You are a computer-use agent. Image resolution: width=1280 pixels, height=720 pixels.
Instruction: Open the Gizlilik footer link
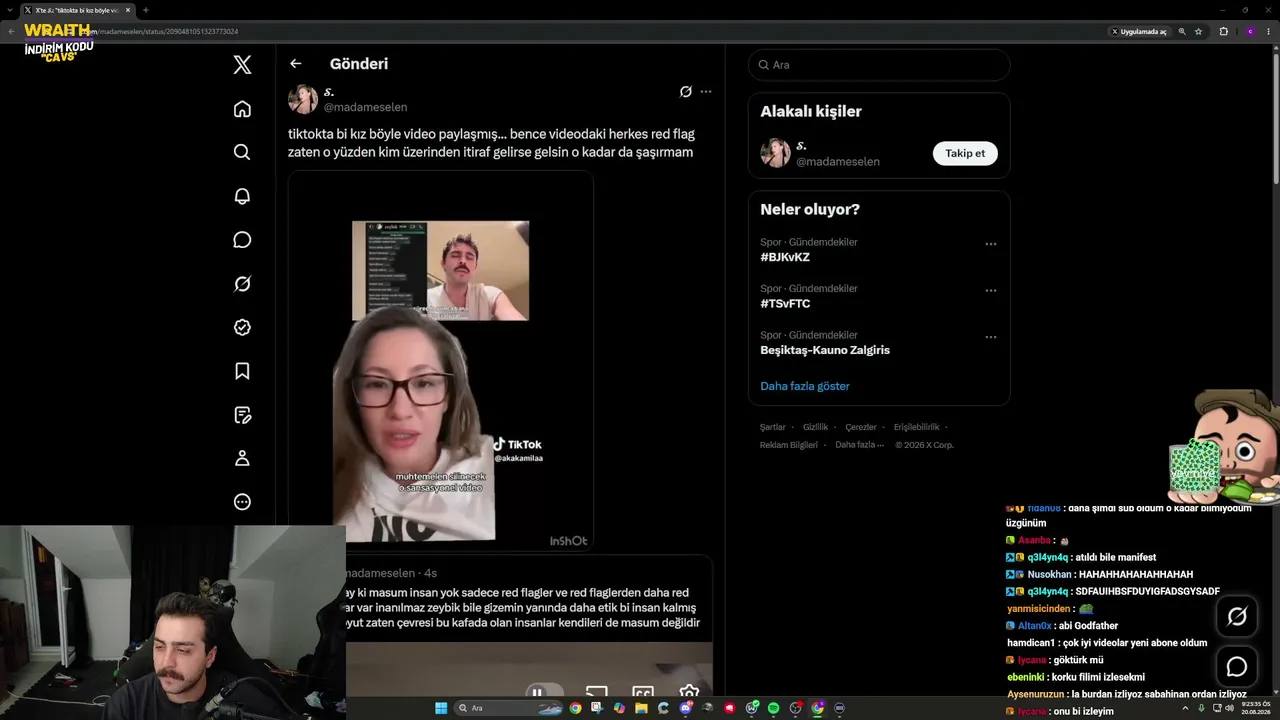[x=815, y=427]
